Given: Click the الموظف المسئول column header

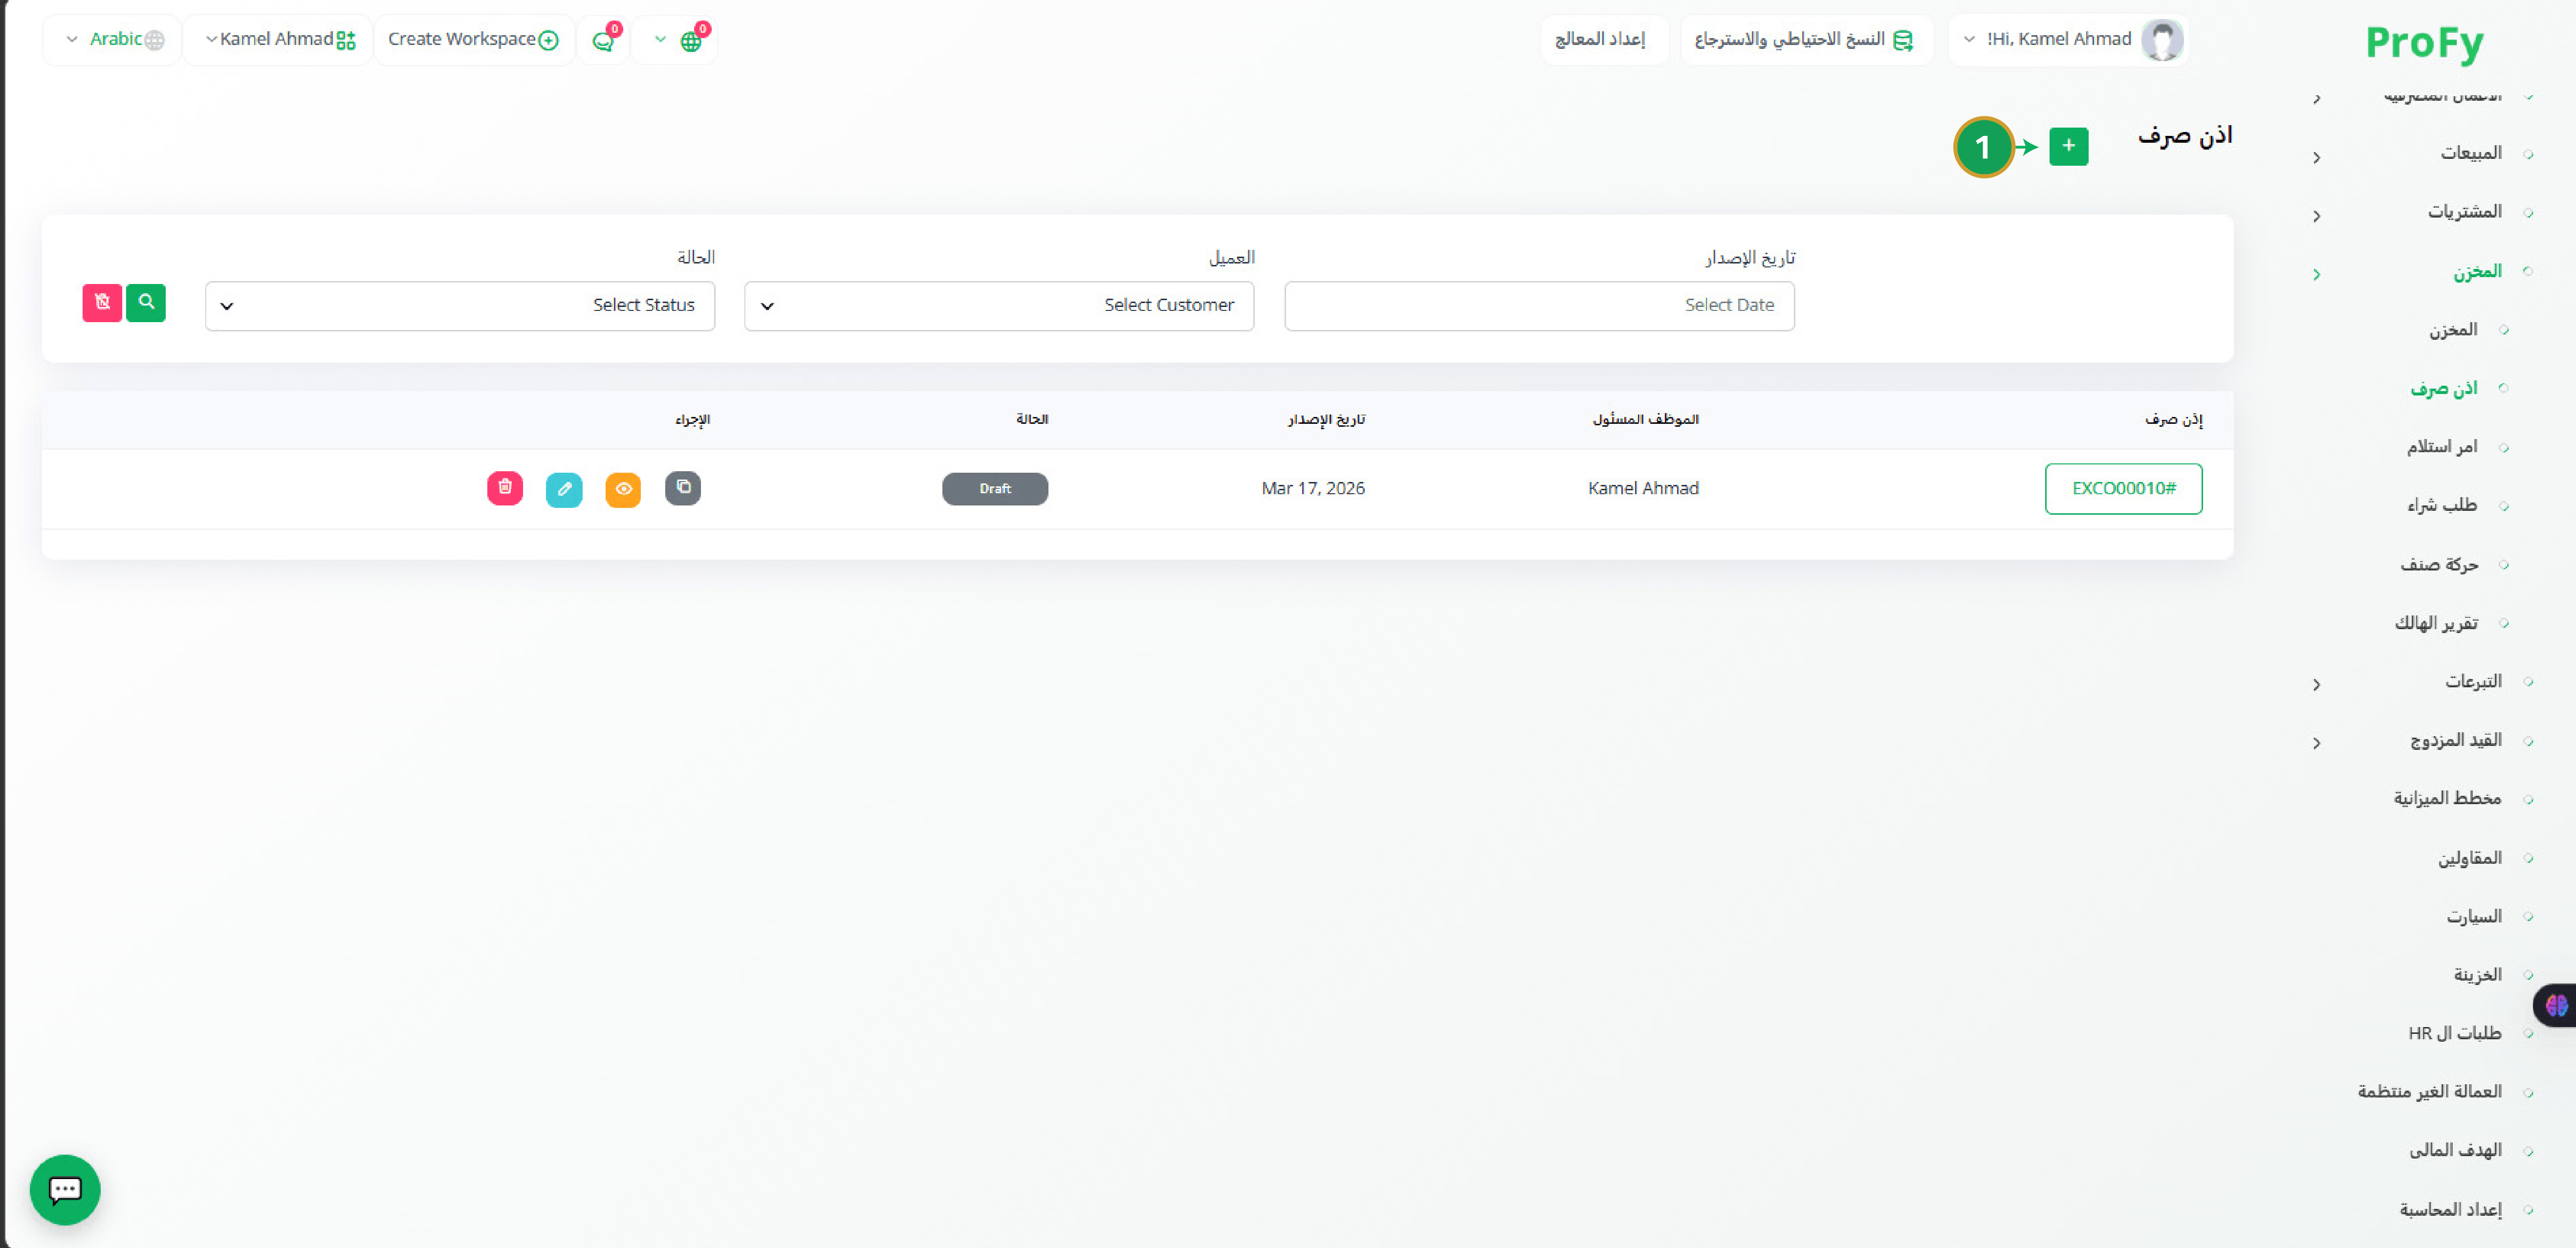Looking at the screenshot, I should (x=1645, y=419).
